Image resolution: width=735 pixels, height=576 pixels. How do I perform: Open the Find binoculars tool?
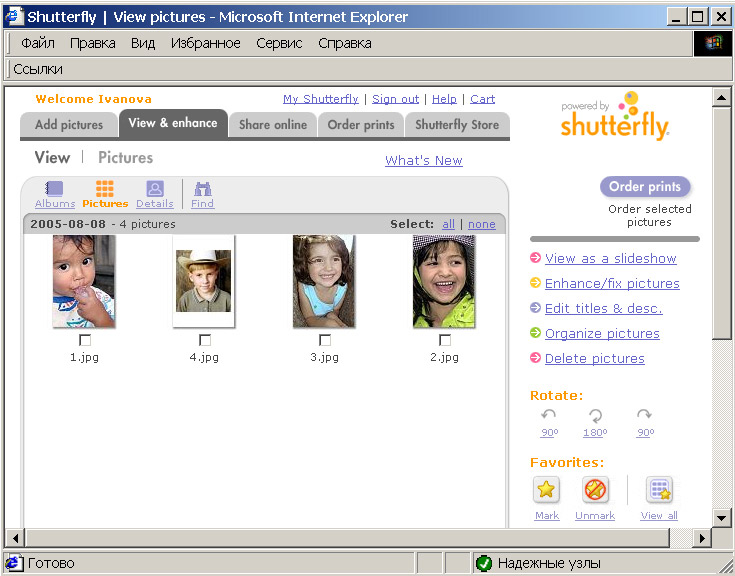[x=202, y=188]
